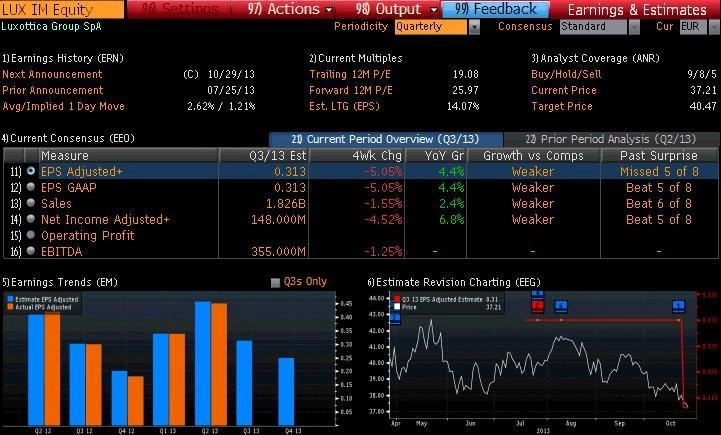Open the 98) Output dropdown menu
721x435 pixels.
pos(396,9)
